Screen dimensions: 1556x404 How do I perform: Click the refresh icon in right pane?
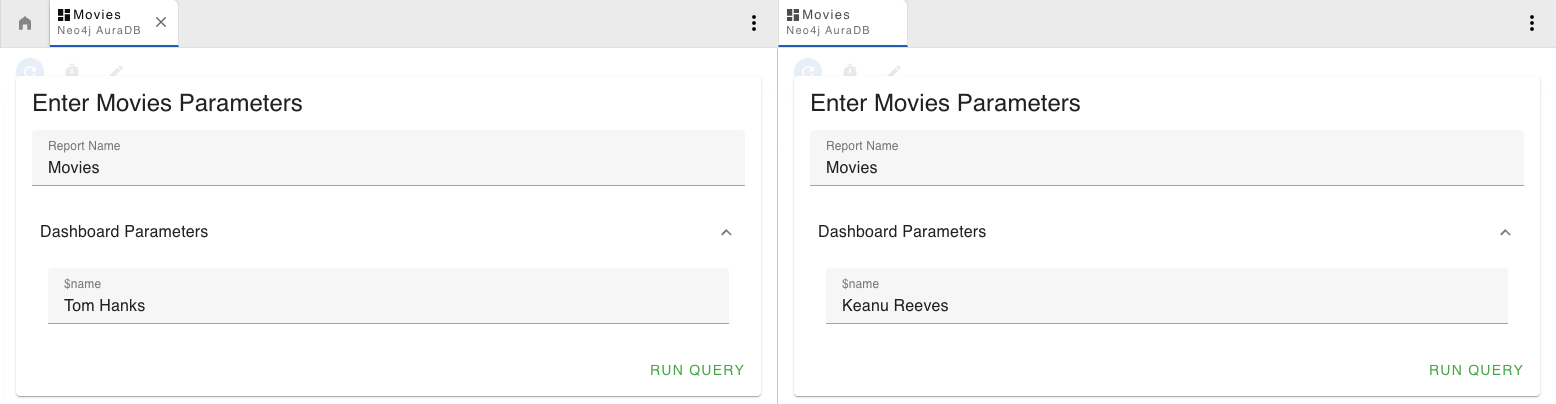[808, 71]
